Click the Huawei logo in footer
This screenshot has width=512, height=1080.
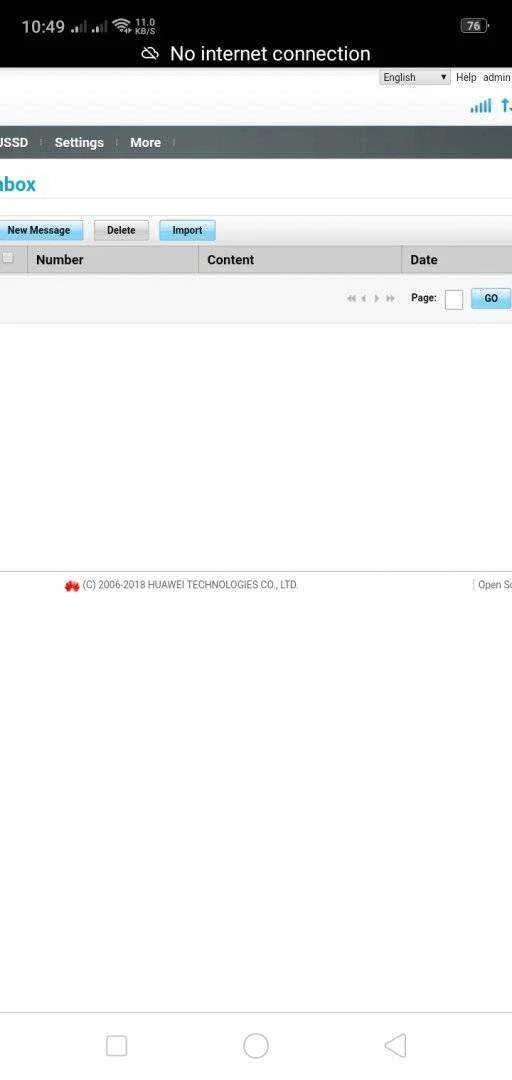(72, 585)
